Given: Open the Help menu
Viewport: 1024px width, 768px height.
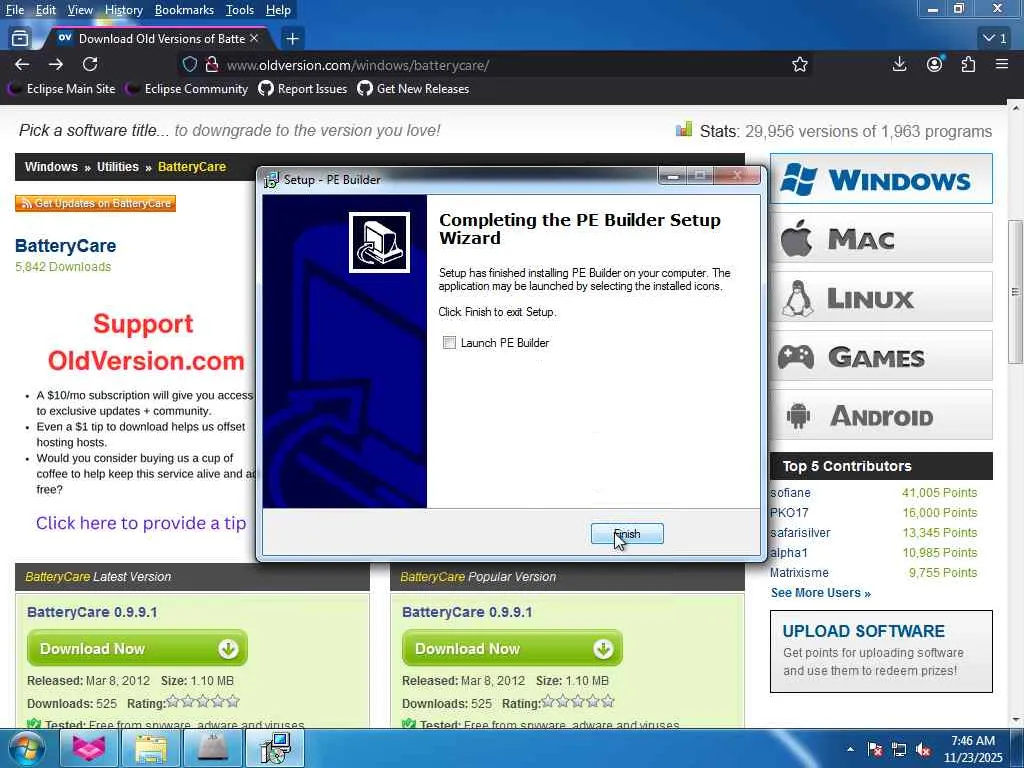Looking at the screenshot, I should click(278, 10).
